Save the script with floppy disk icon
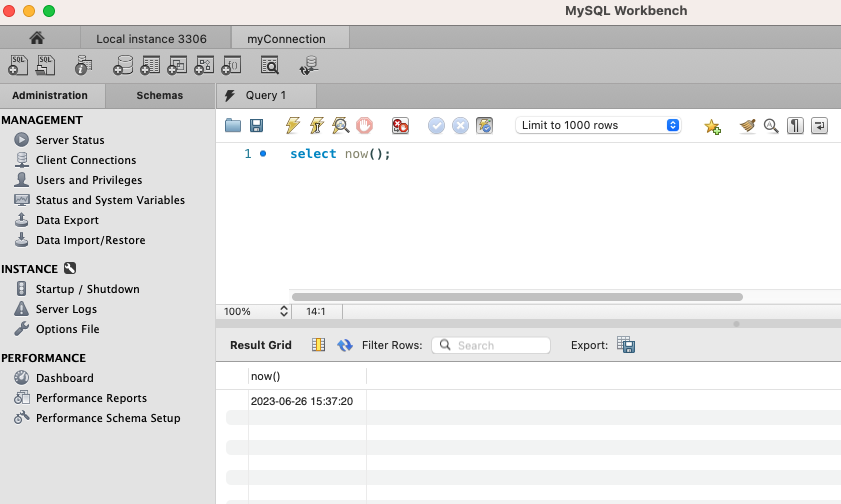The image size is (841, 504). click(256, 125)
